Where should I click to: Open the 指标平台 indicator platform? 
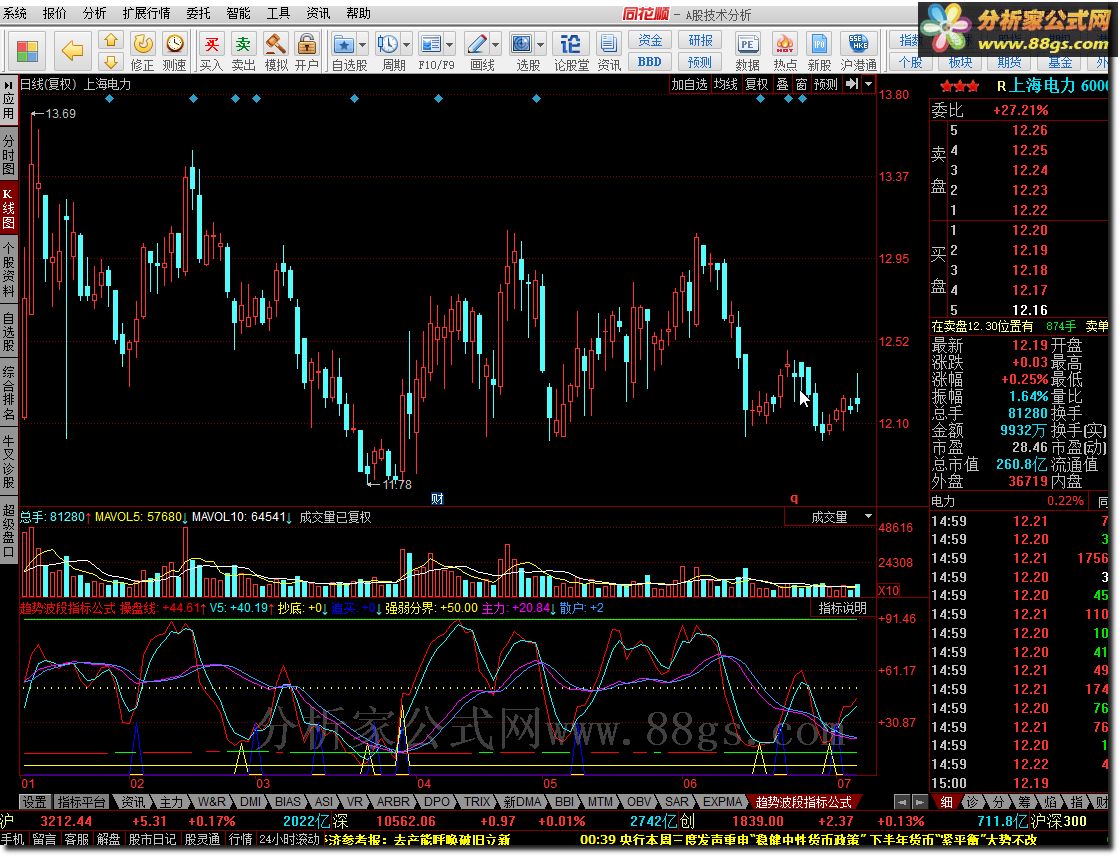(81, 802)
